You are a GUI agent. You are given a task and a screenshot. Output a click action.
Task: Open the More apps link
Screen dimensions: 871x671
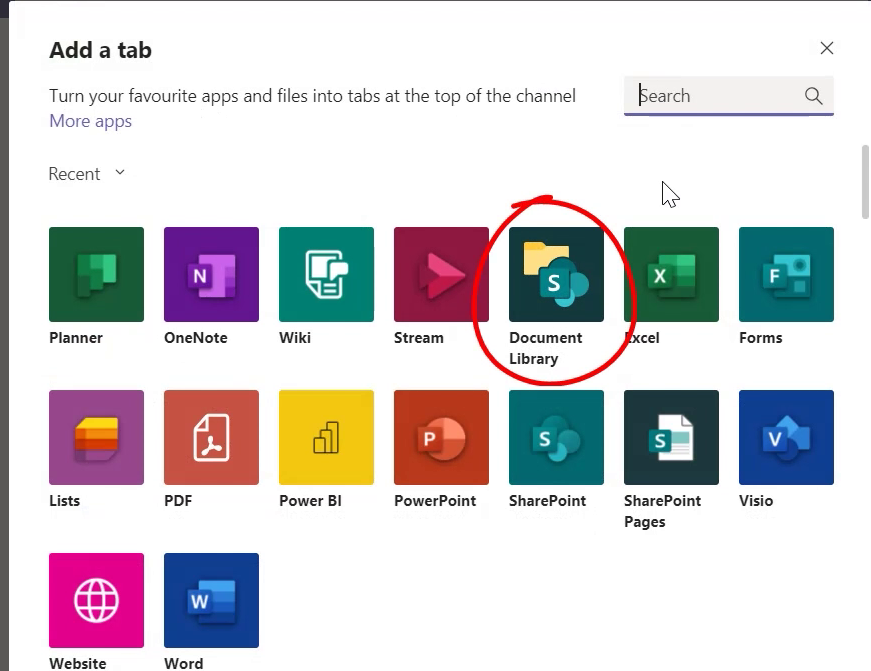(x=91, y=121)
